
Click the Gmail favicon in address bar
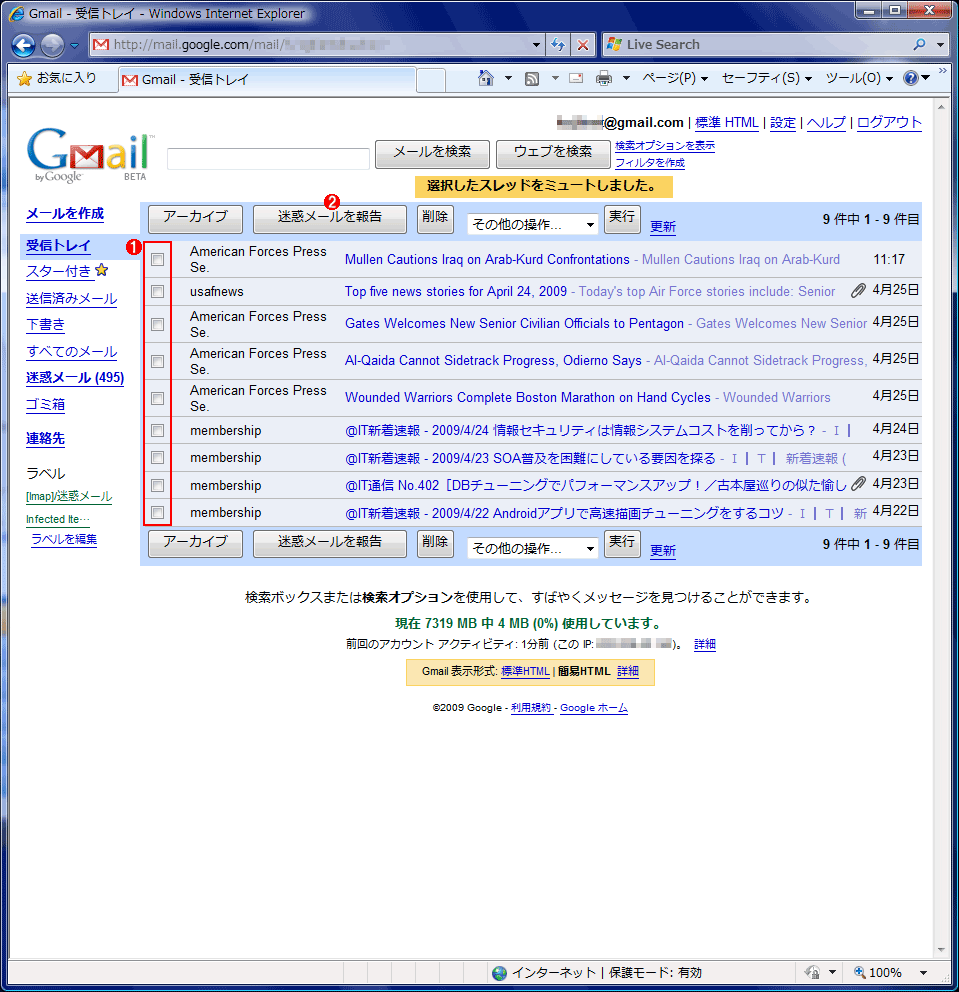click(101, 44)
